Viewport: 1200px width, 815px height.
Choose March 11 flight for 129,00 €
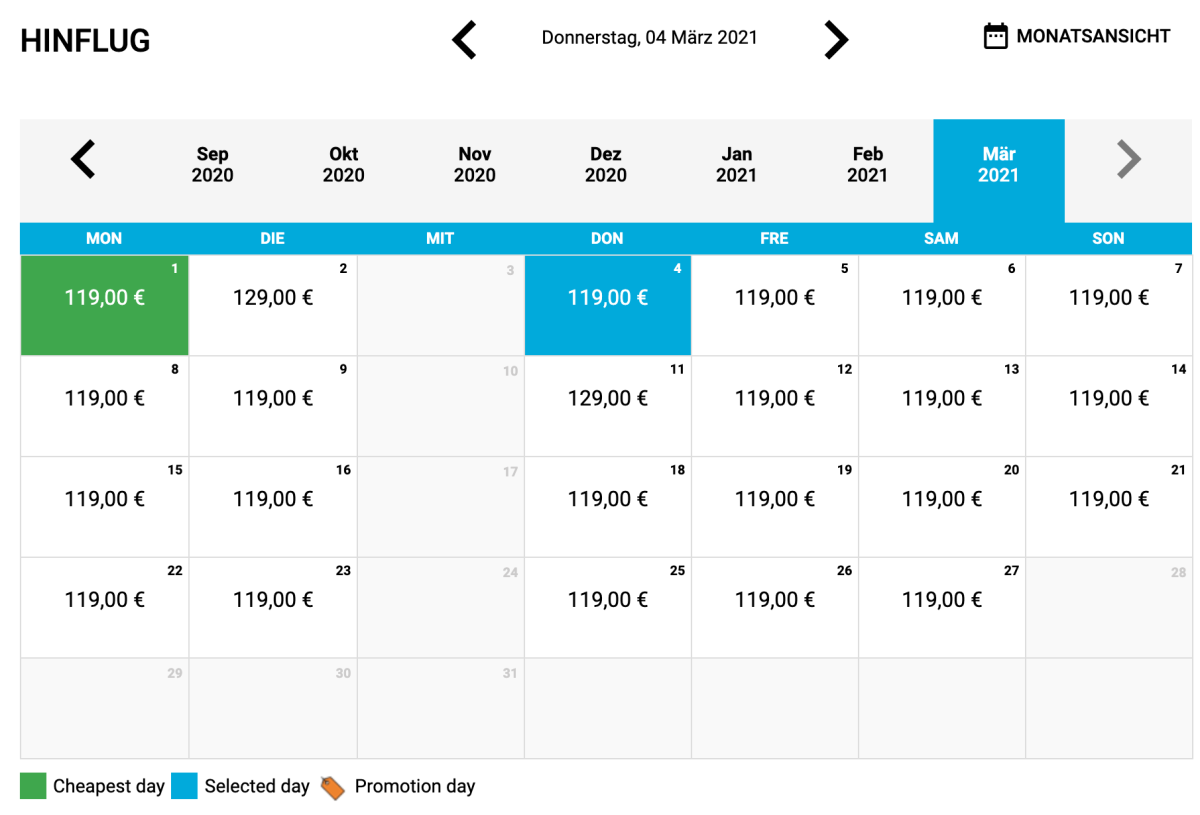(607, 406)
